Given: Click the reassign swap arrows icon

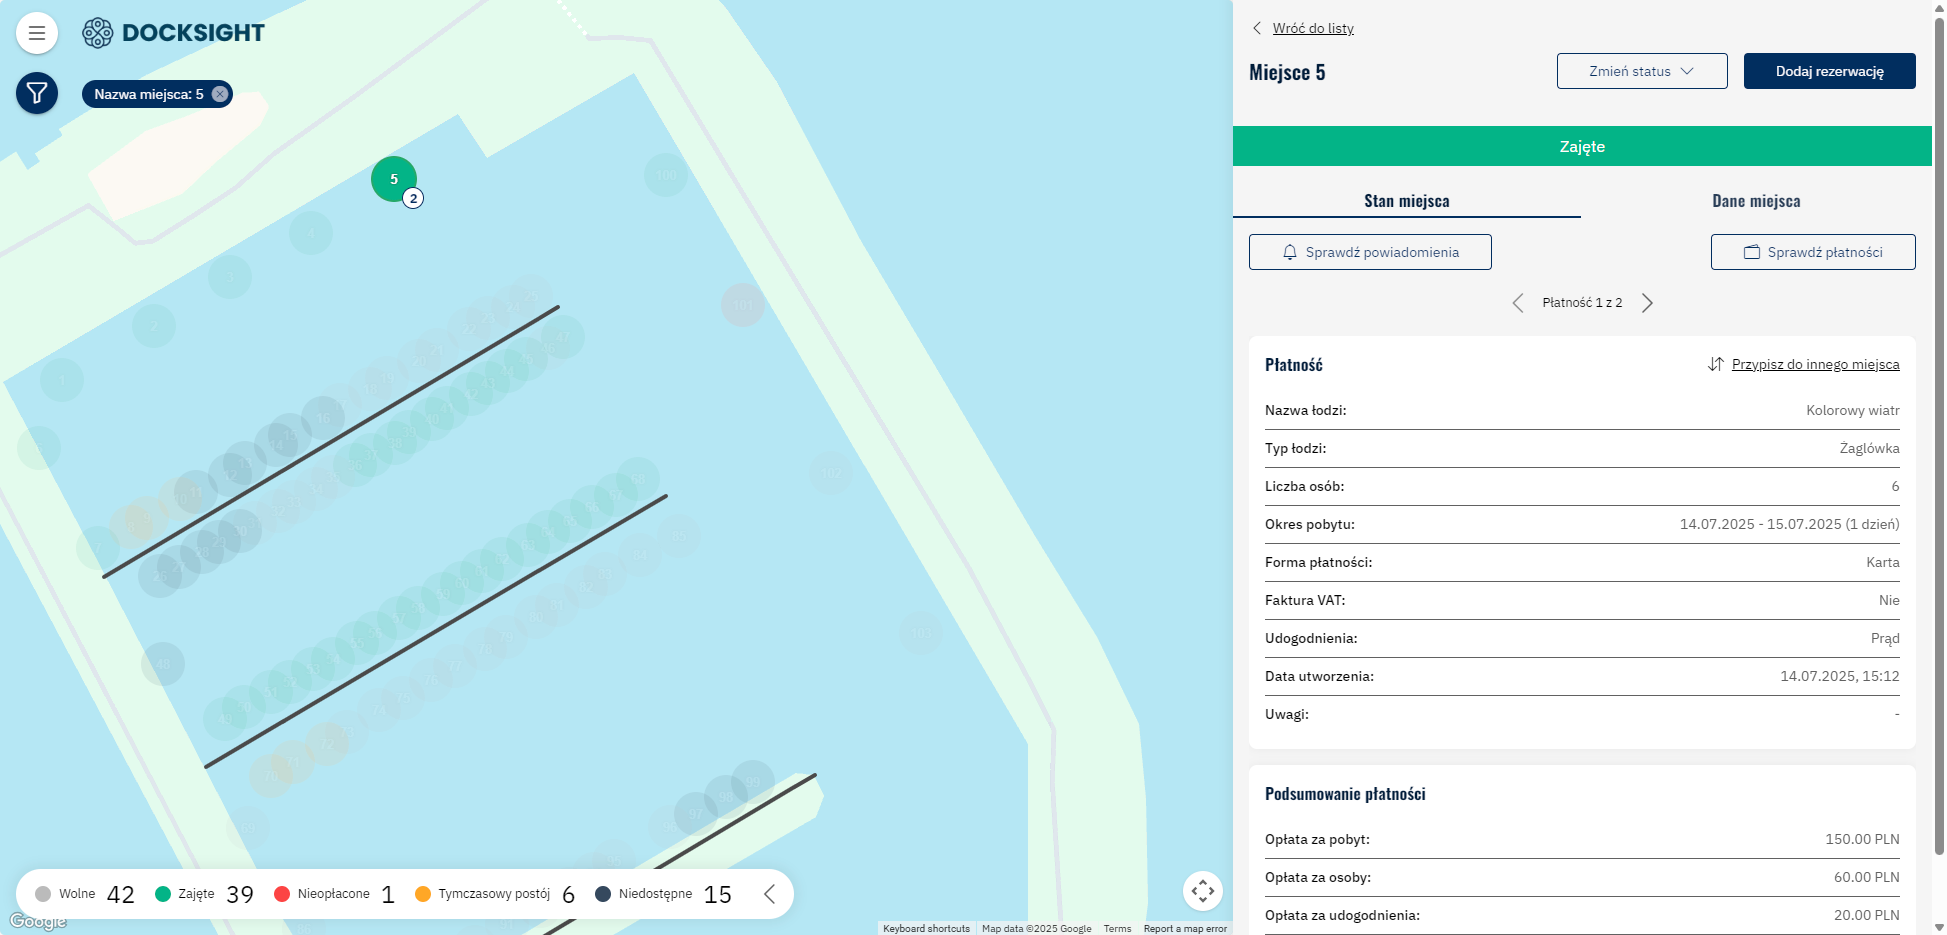Looking at the screenshot, I should point(1716,364).
